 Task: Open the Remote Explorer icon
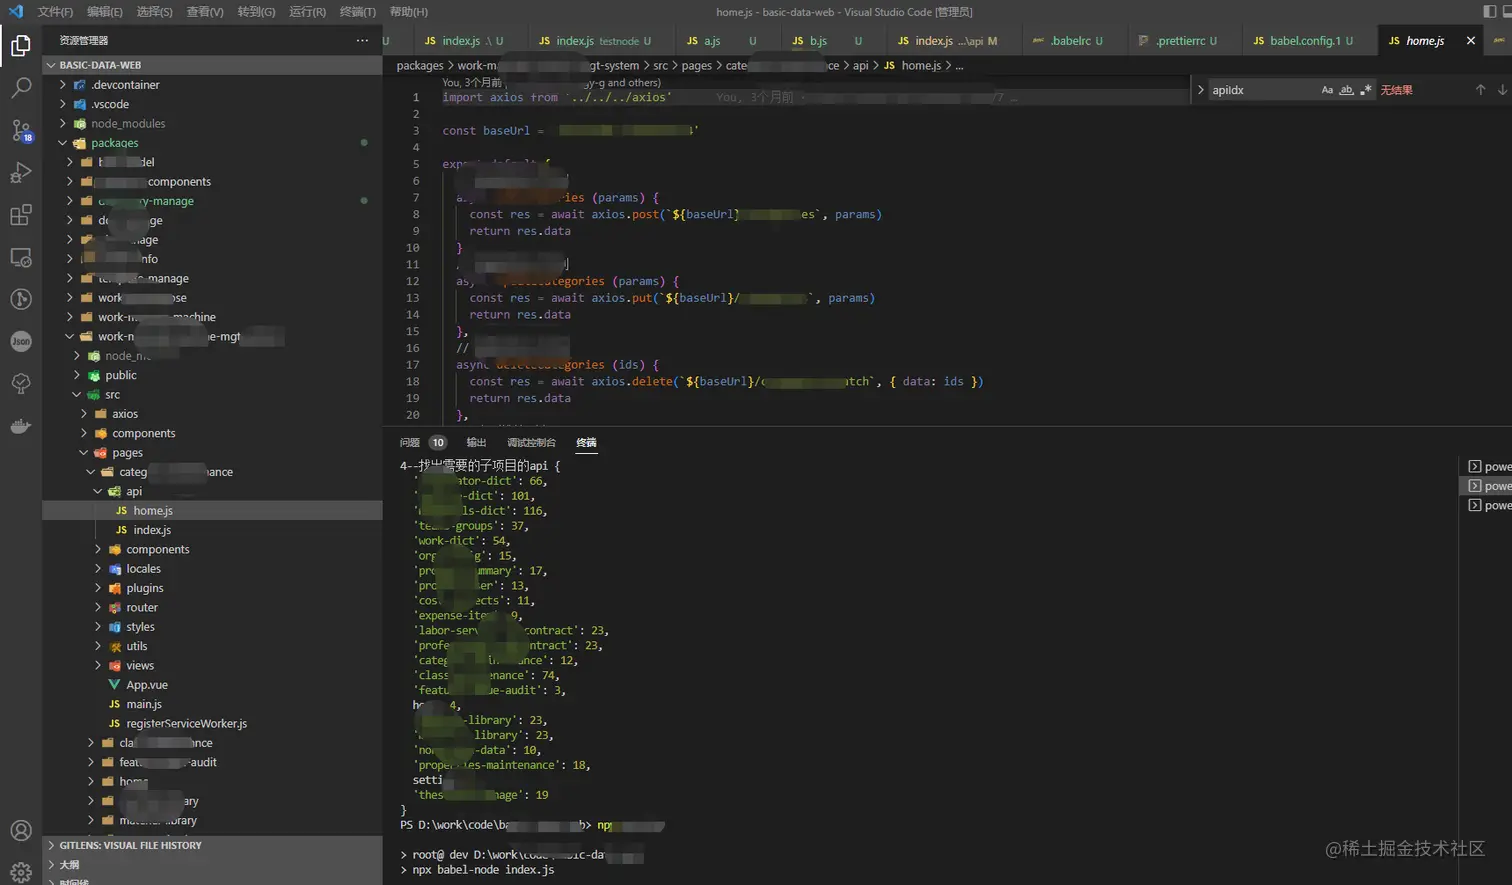pyautogui.click(x=20, y=257)
